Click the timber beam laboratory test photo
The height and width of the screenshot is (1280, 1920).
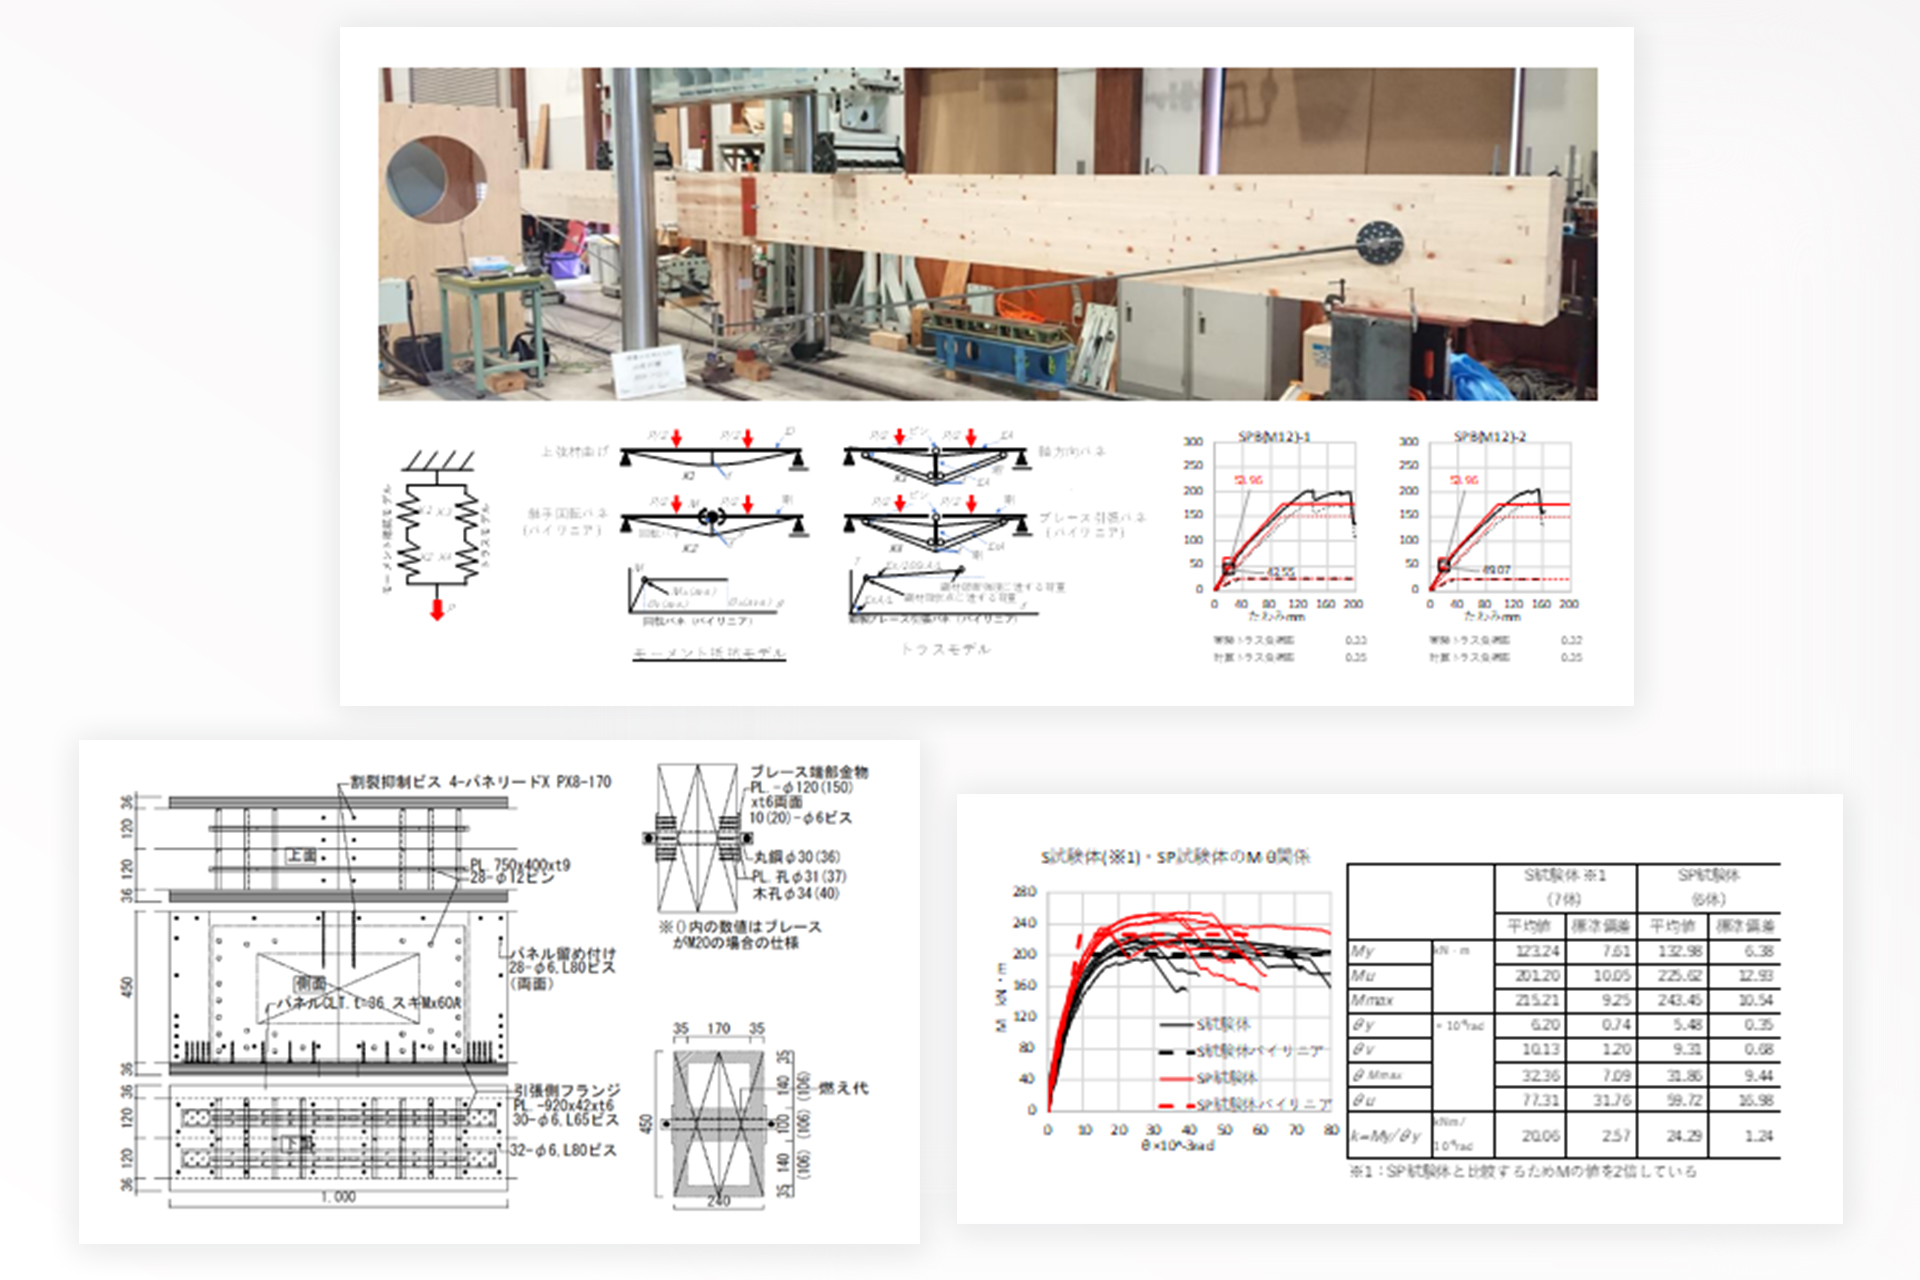point(987,234)
